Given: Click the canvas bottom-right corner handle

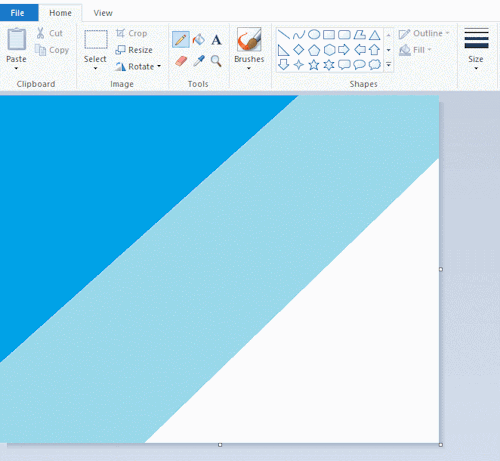Looking at the screenshot, I should (441, 445).
